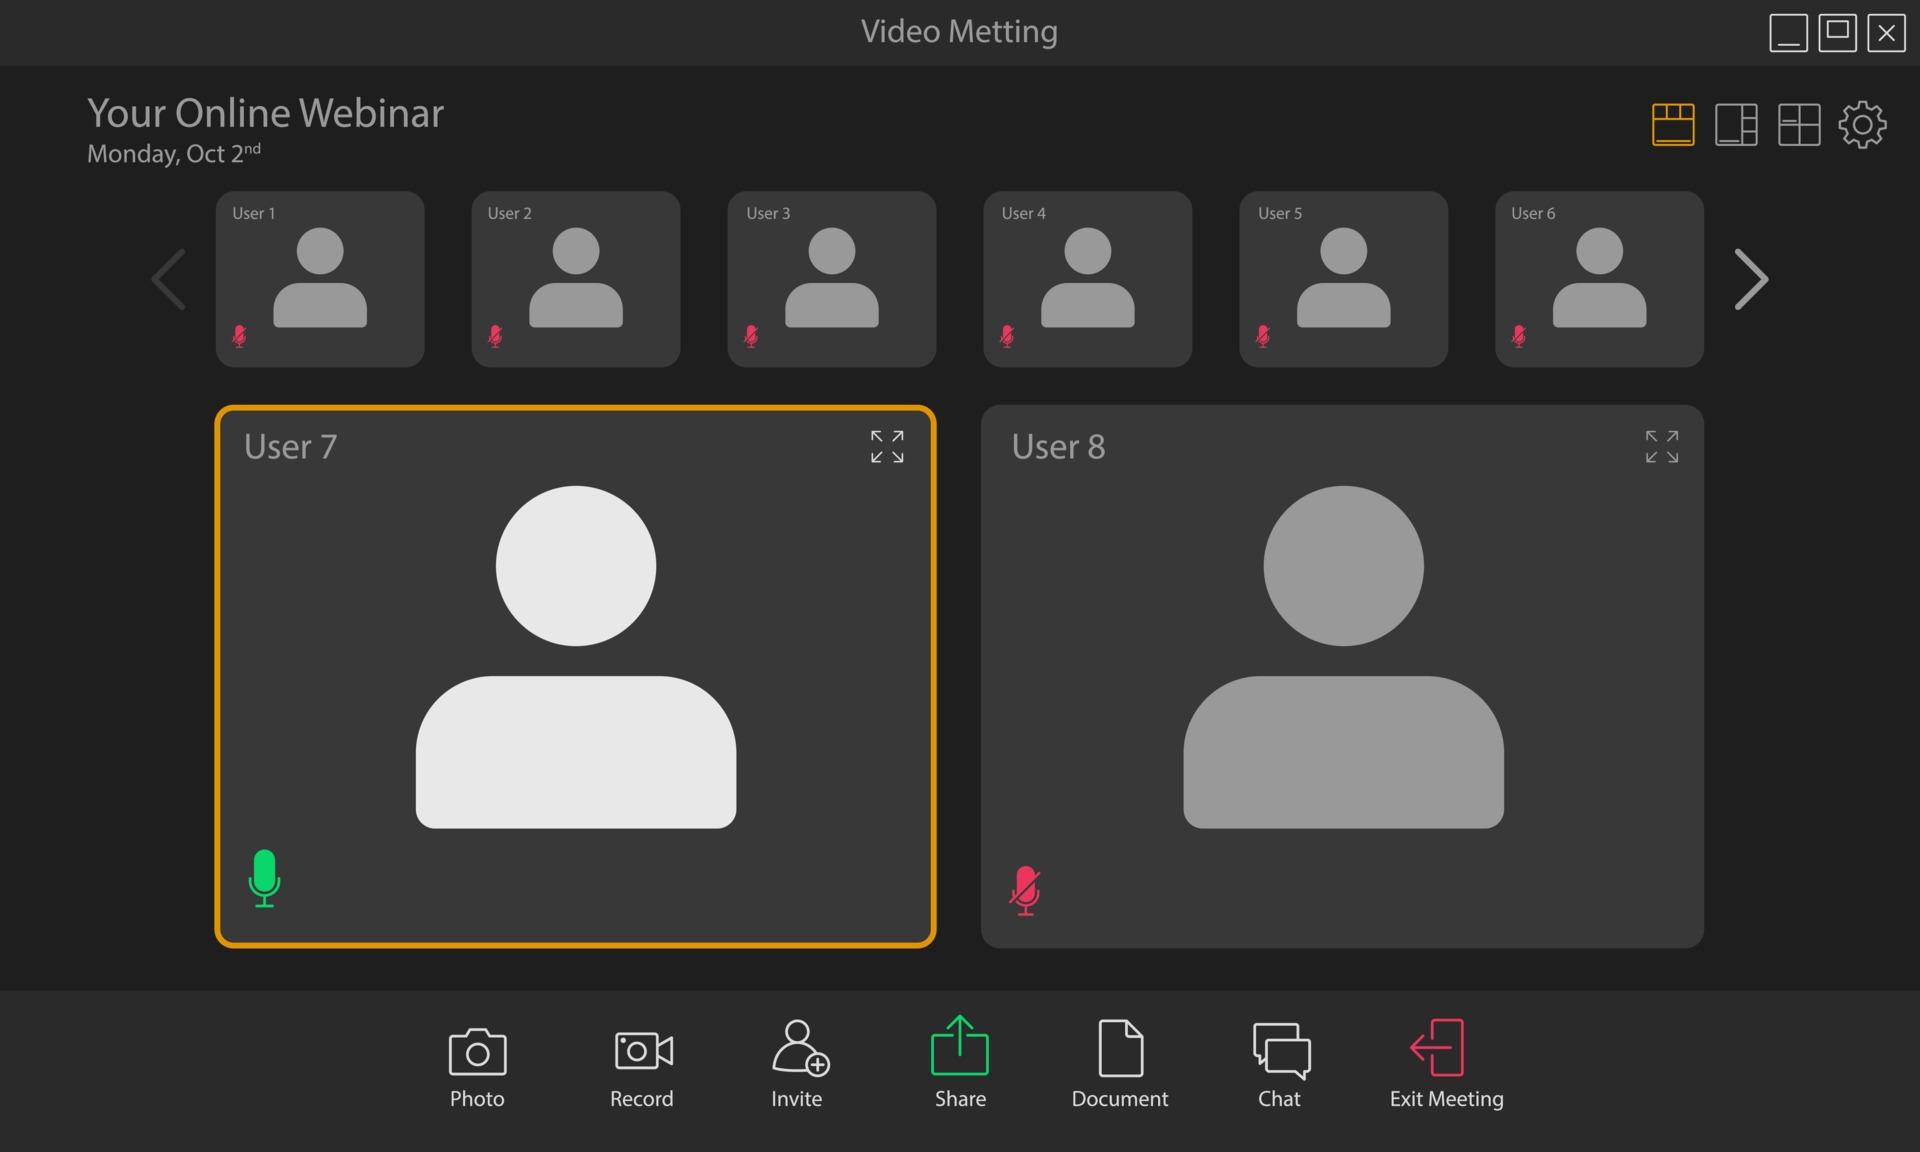1920x1152 pixels.
Task: Select the User 3 thumbnail
Action: (x=832, y=279)
